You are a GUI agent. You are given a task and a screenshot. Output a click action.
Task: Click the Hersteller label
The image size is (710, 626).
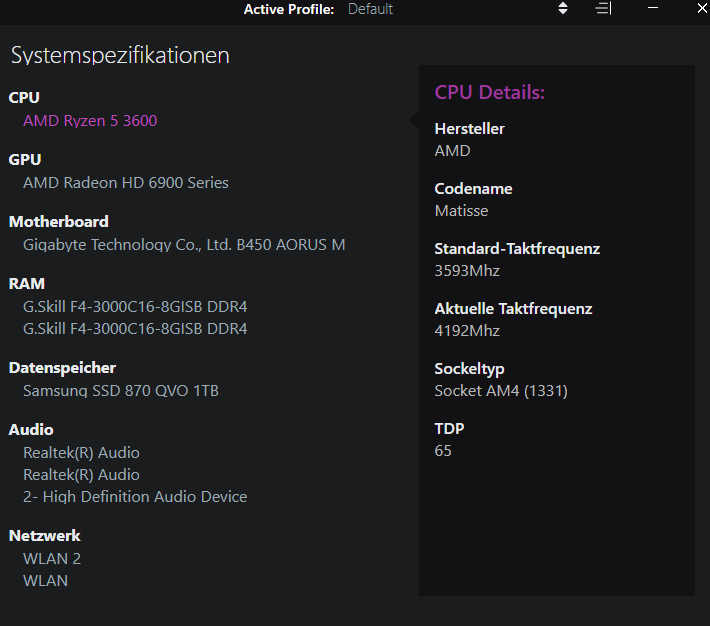pyautogui.click(x=470, y=129)
